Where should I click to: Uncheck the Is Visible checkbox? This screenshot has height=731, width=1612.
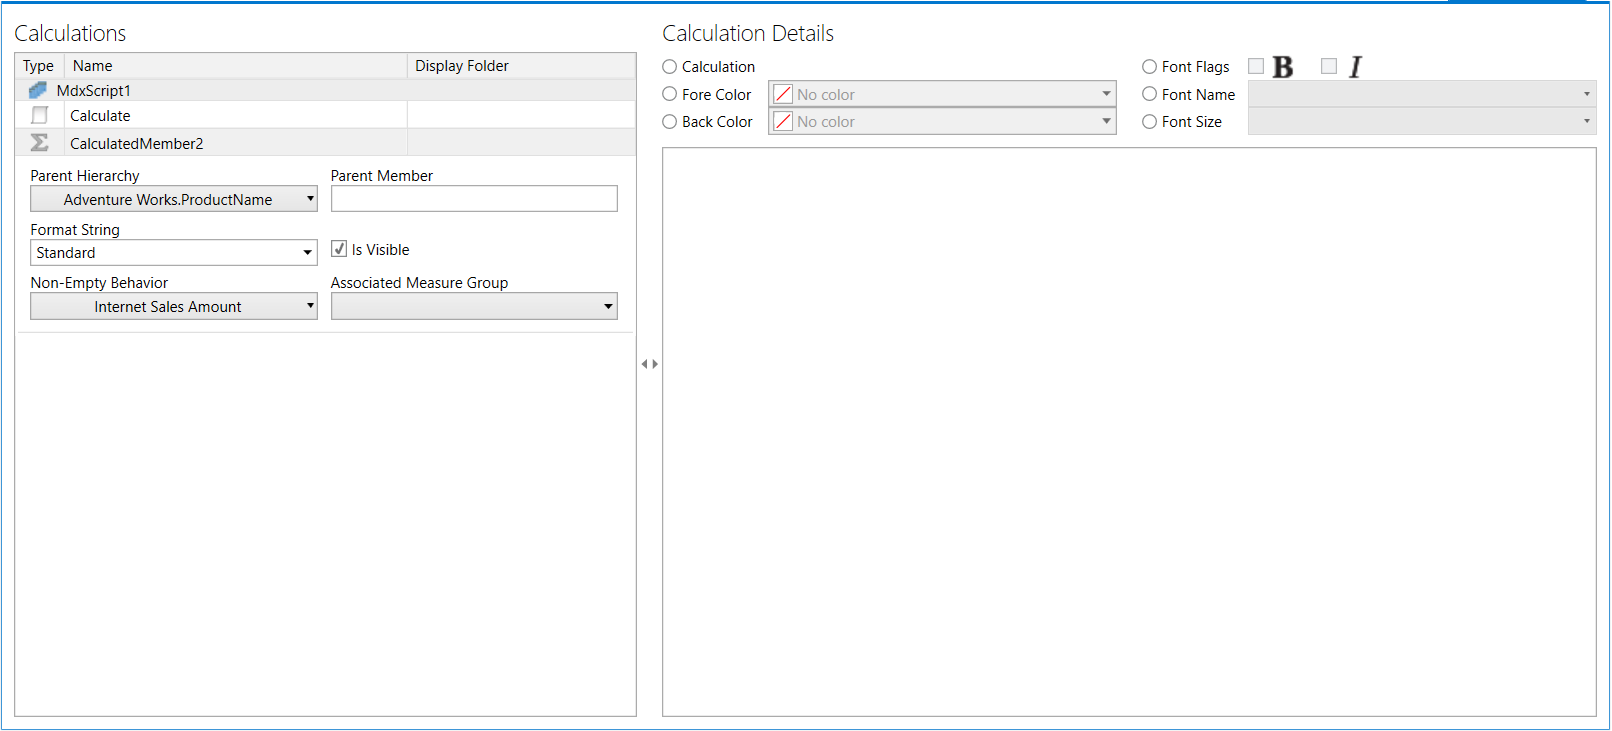click(x=339, y=249)
